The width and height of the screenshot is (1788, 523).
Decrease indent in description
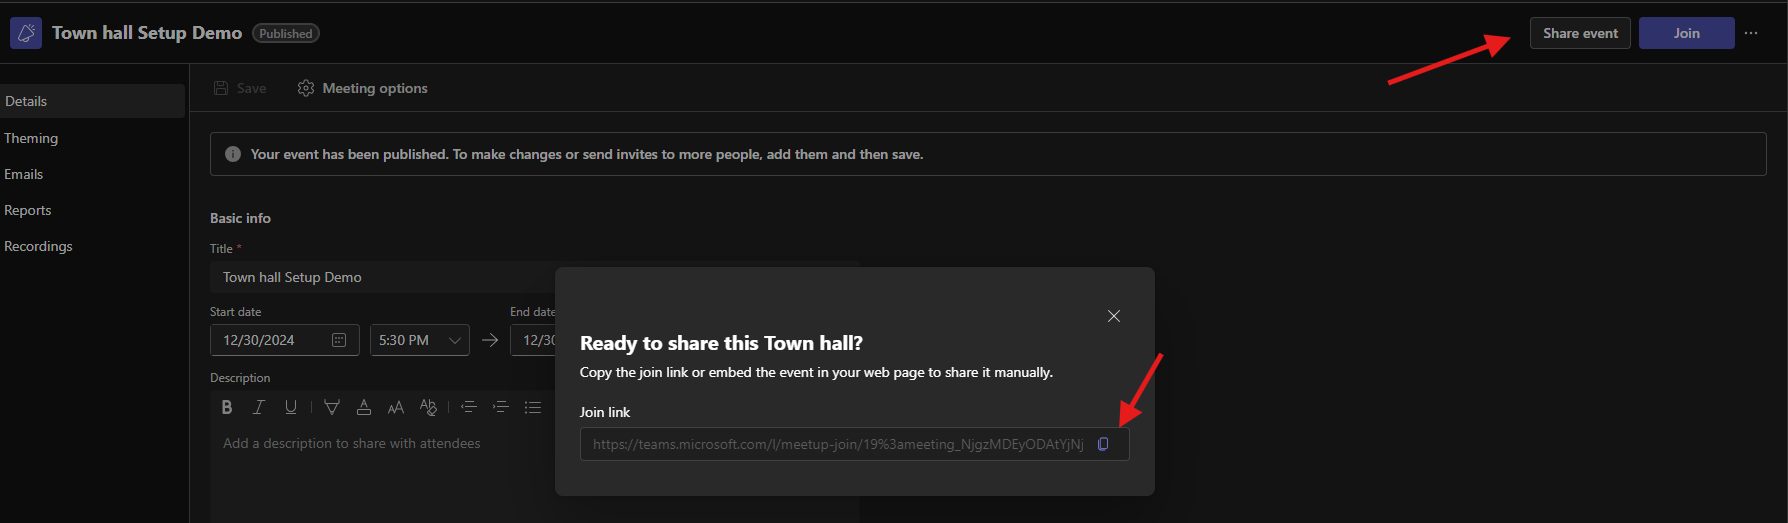469,407
